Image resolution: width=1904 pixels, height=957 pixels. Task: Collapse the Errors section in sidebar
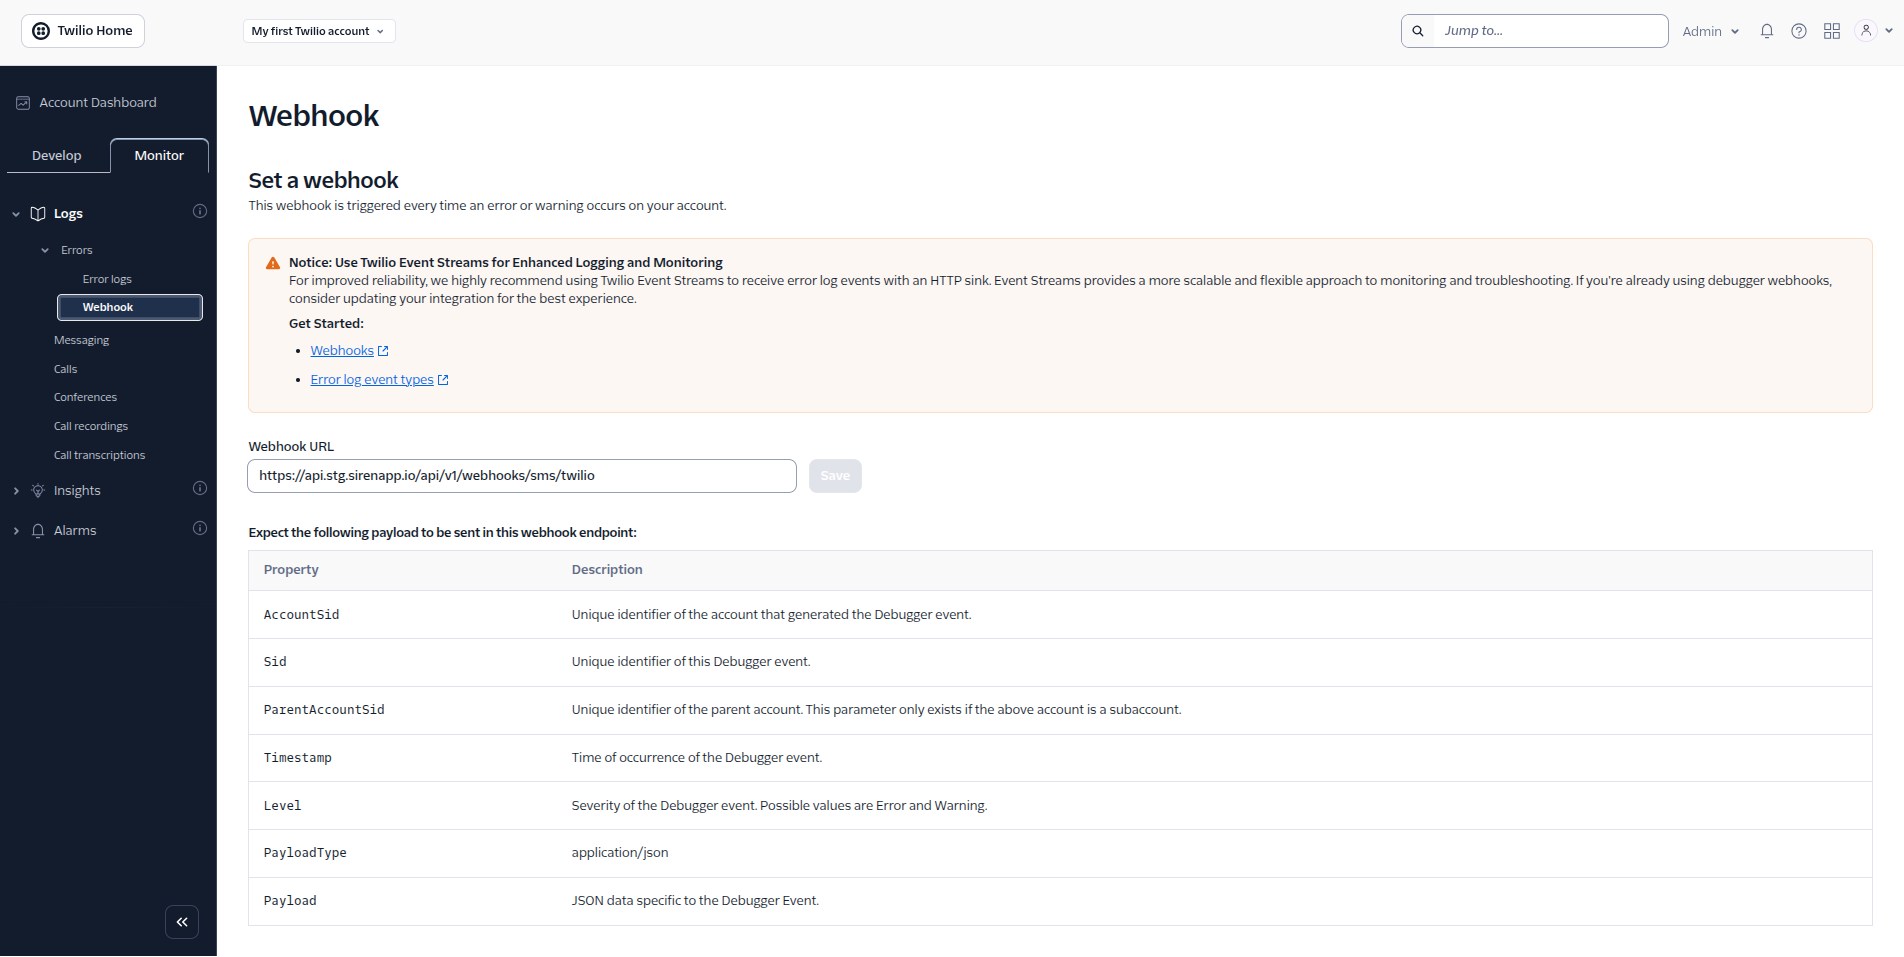(44, 249)
